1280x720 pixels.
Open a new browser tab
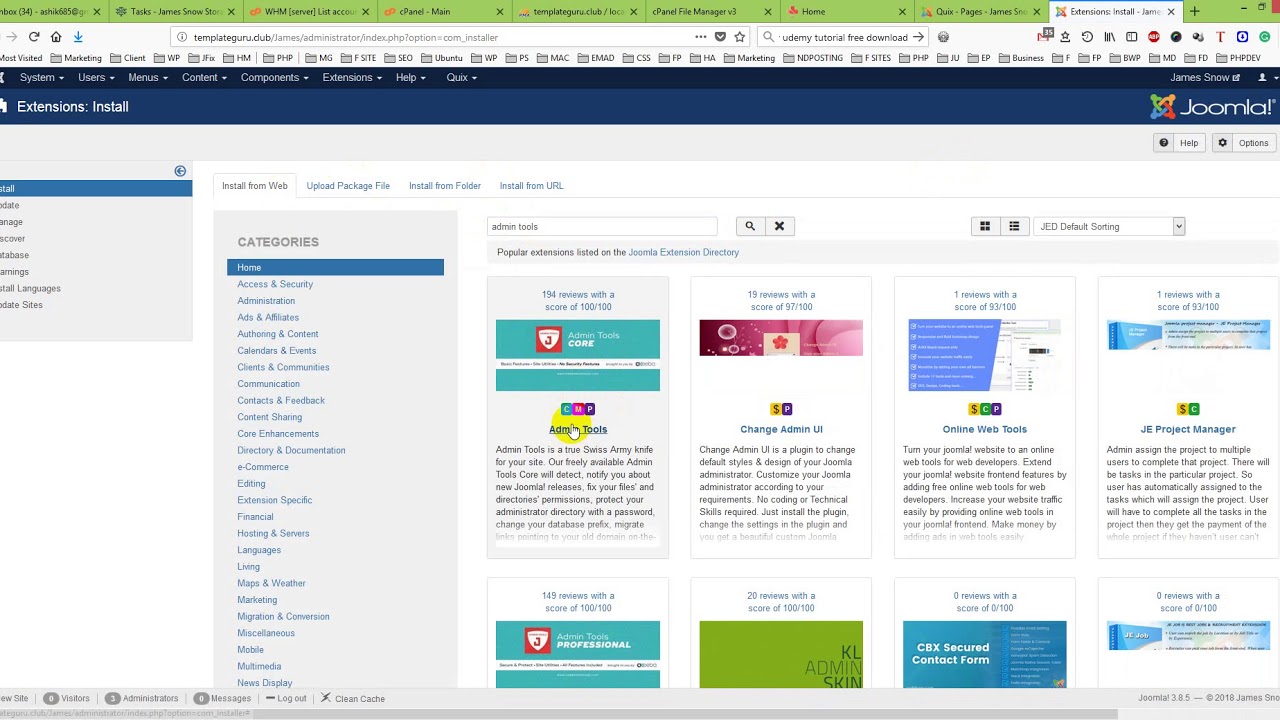(x=1194, y=12)
